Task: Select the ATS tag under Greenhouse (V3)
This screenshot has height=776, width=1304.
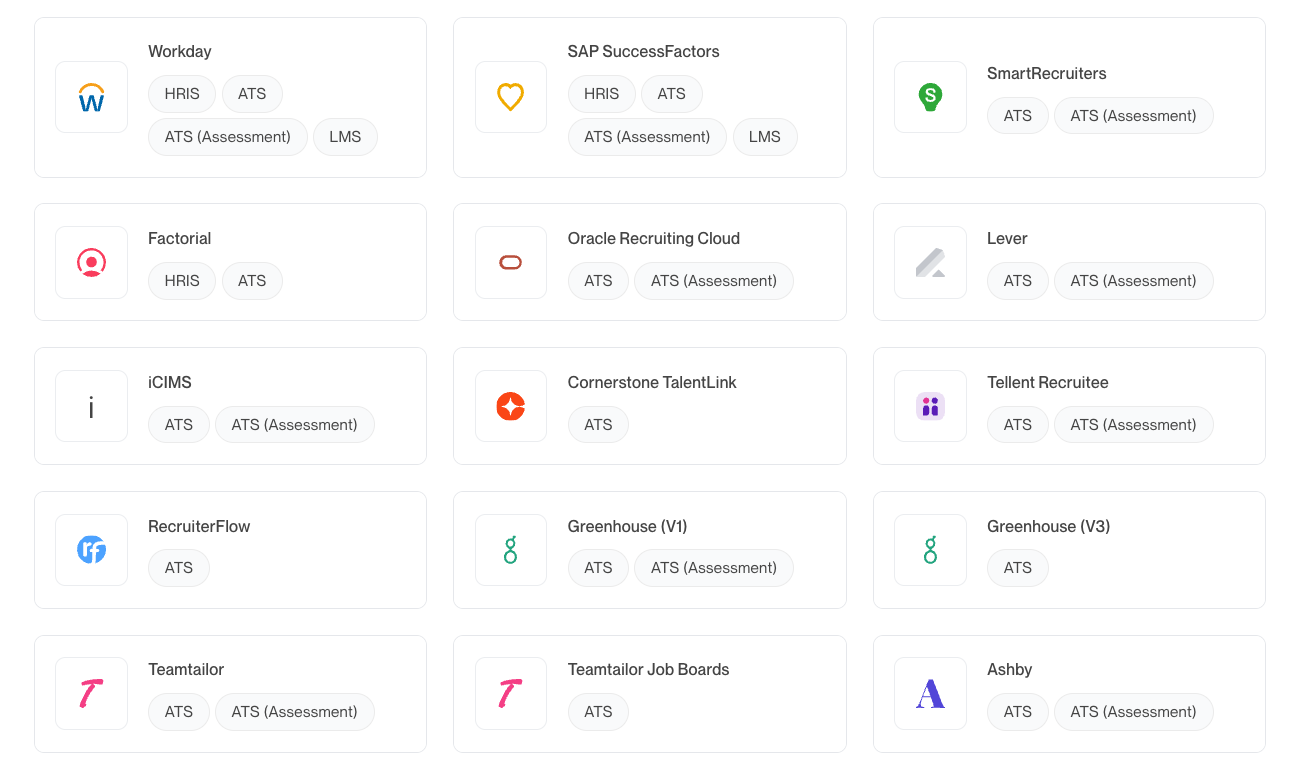Action: 1018,568
